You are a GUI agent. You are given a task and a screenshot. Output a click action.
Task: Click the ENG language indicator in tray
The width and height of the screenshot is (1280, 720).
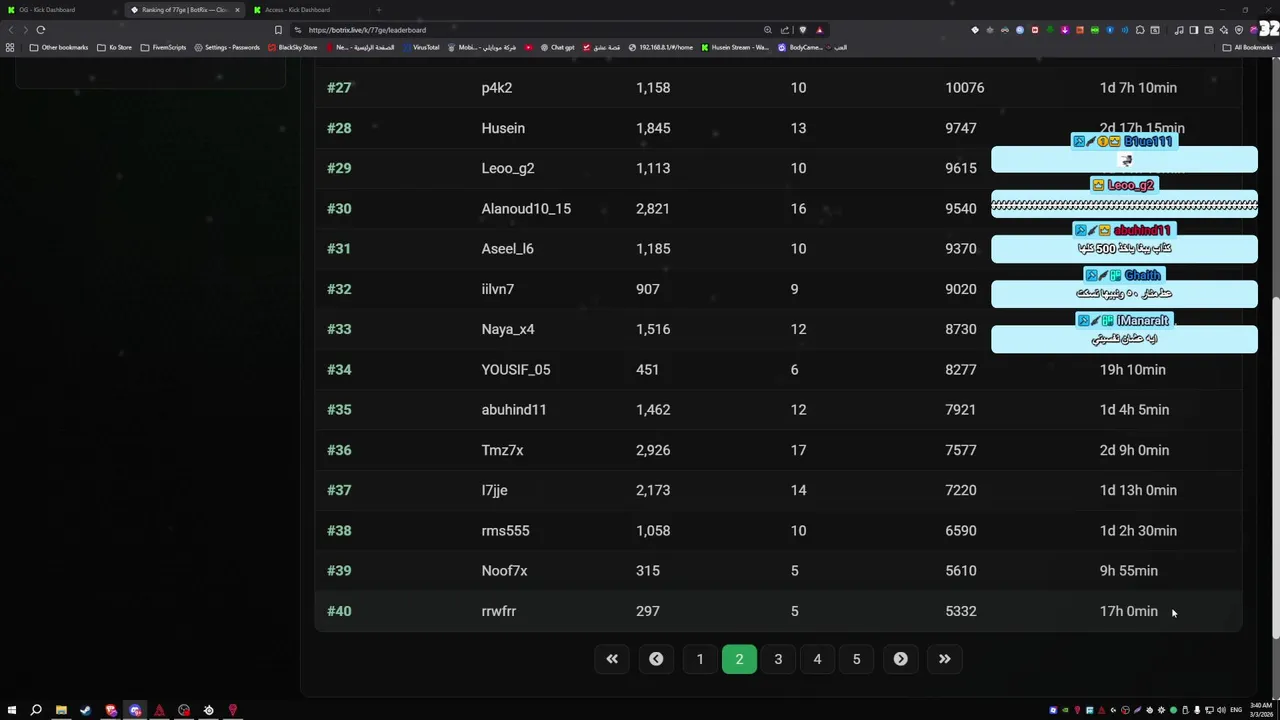coord(1234,710)
